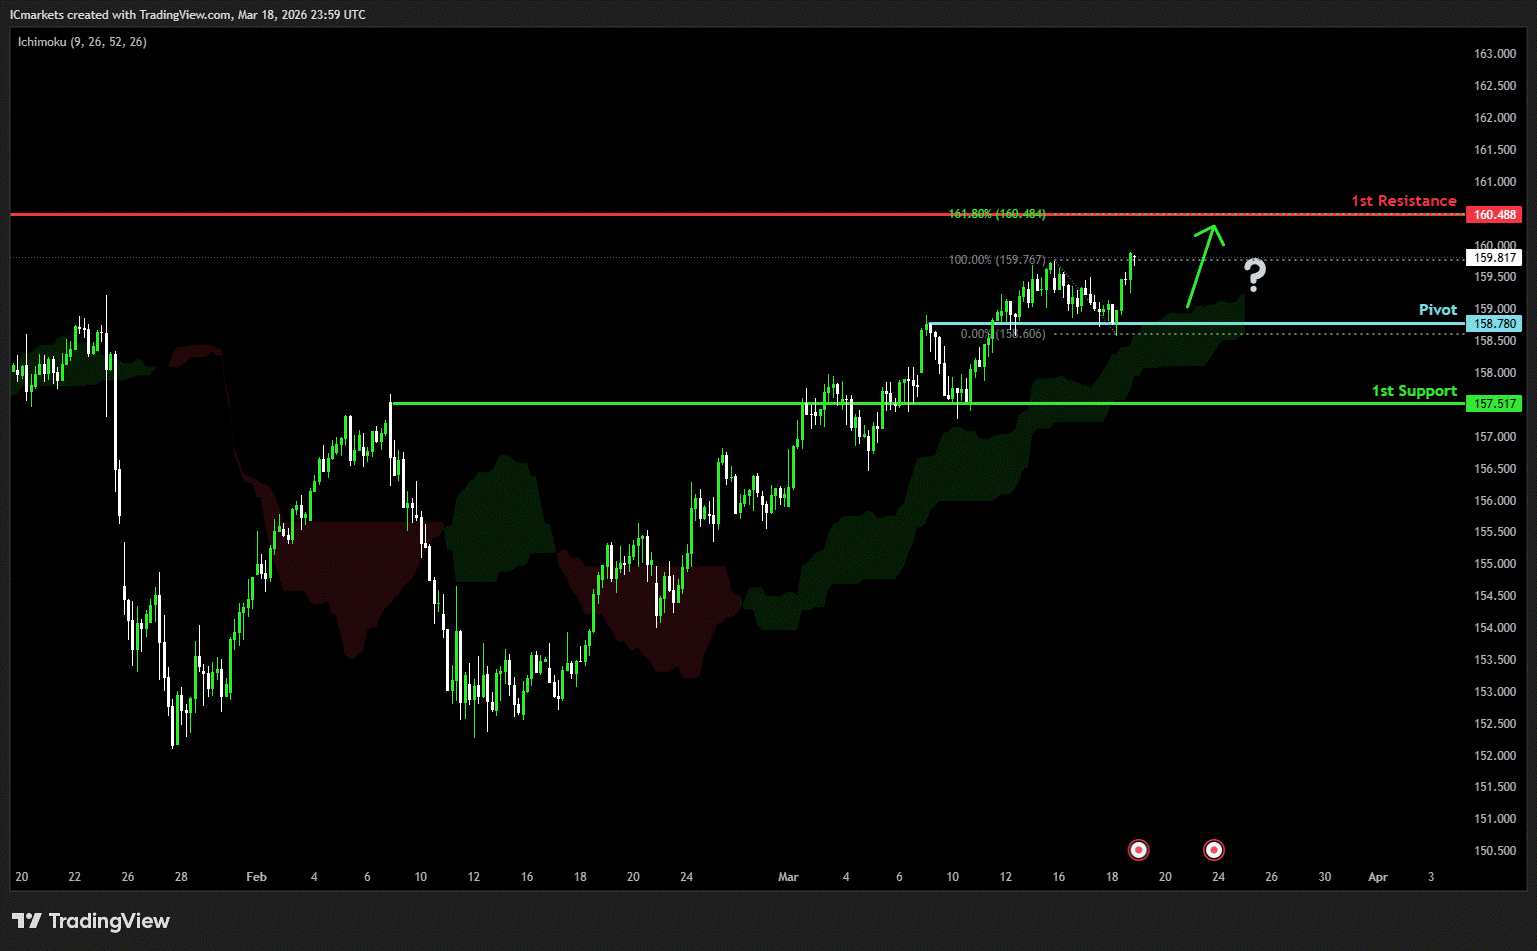Click the 1st Support label
Image resolution: width=1537 pixels, height=951 pixels.
tap(1414, 391)
